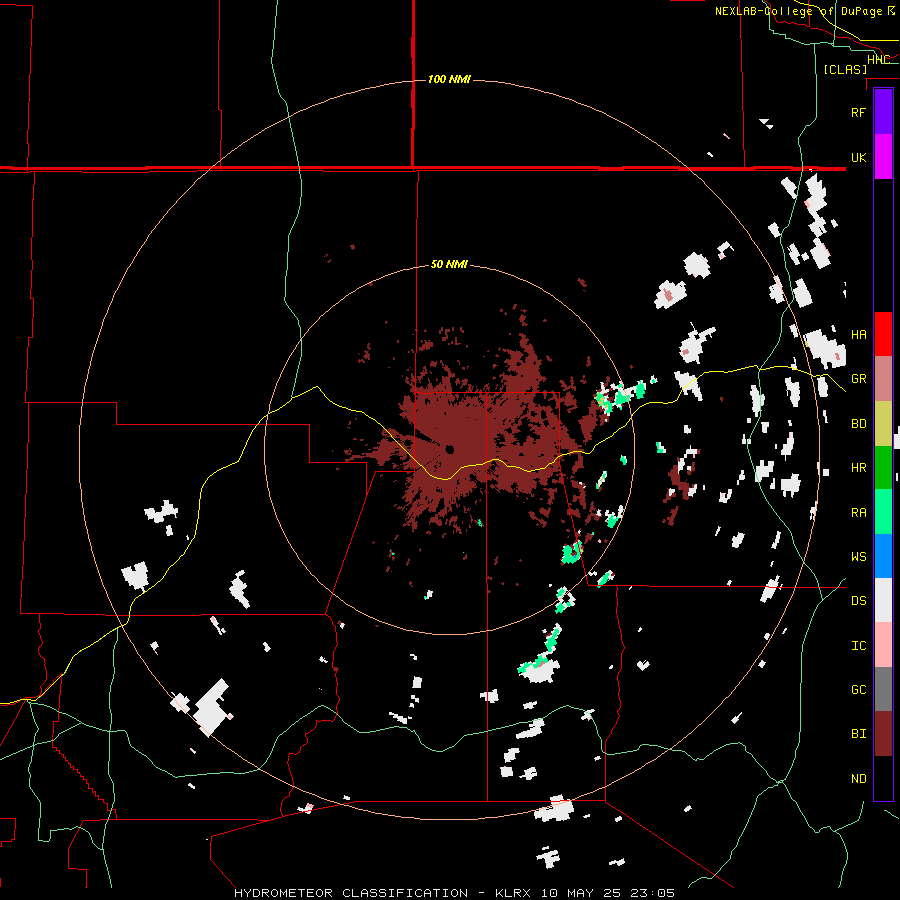Viewport: 900px width, 900px height.
Task: Select the GR graupel legend color swatch
Action: [883, 379]
